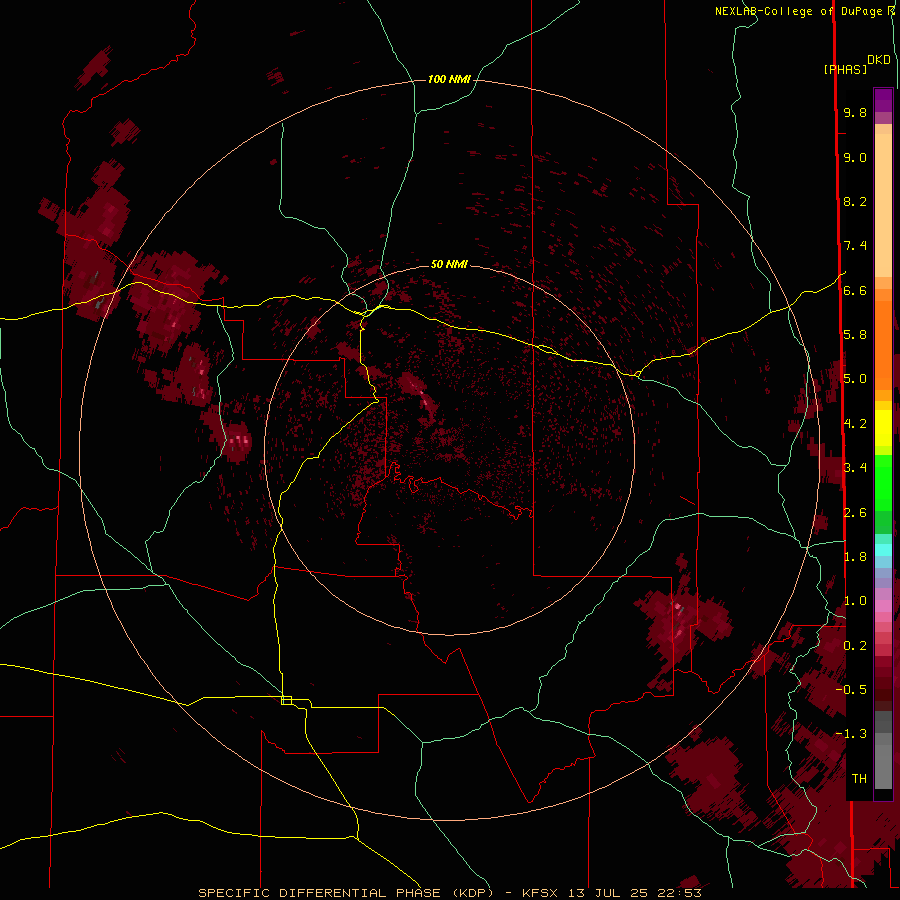900x900 pixels.
Task: Click the -1.3 scale value
Action: pos(851,734)
